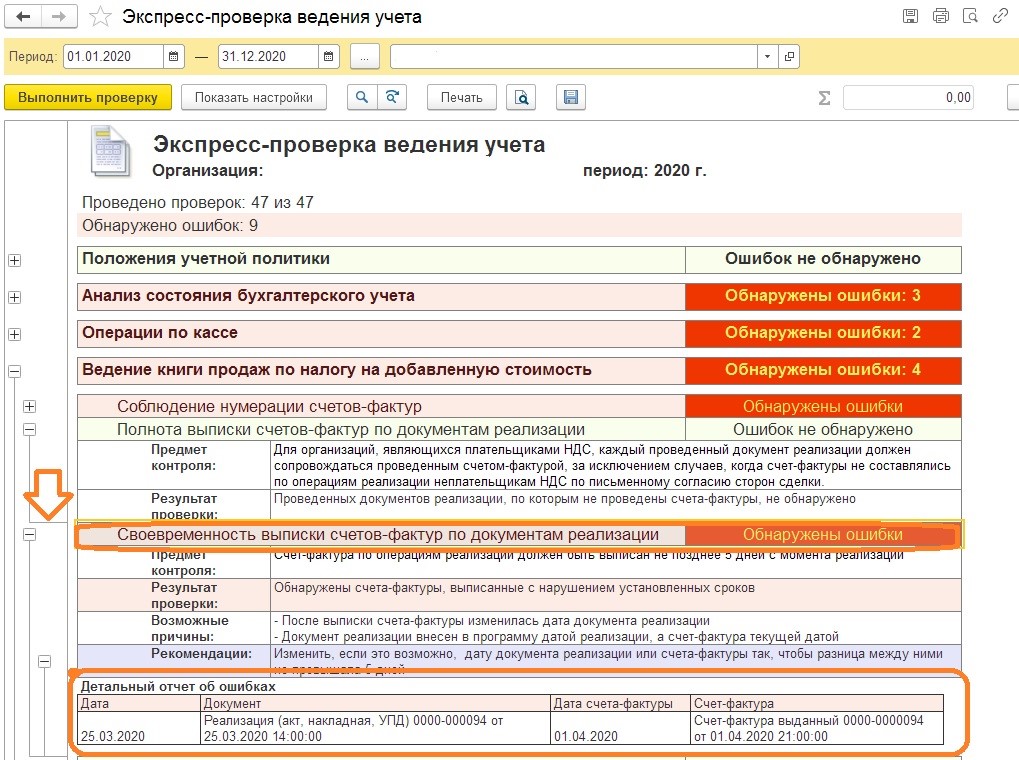
Task: Collapse Ведение книги продаж group
Action: click(x=14, y=371)
